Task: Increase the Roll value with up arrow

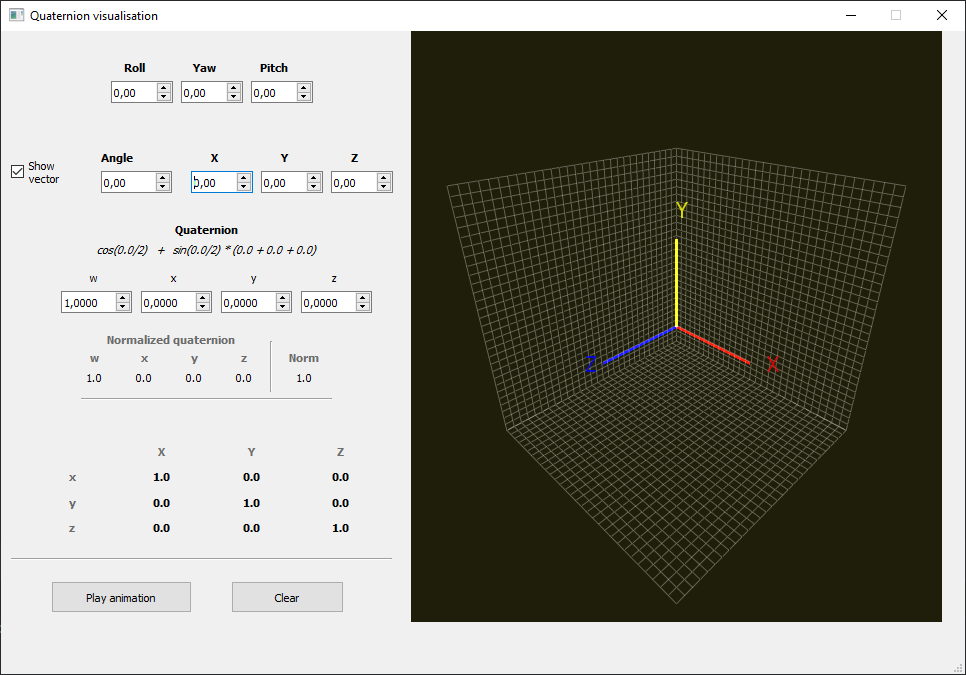Action: click(164, 87)
